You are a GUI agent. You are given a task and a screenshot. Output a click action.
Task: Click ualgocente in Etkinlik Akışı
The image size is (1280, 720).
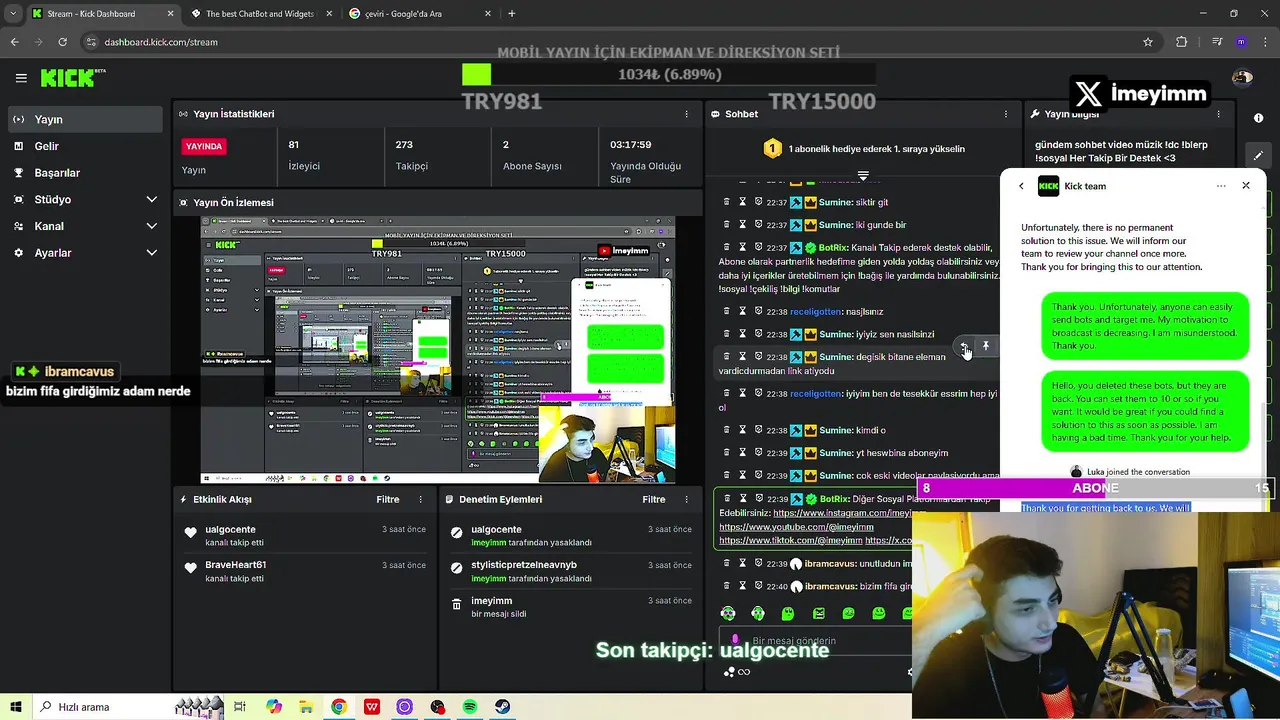(230, 529)
